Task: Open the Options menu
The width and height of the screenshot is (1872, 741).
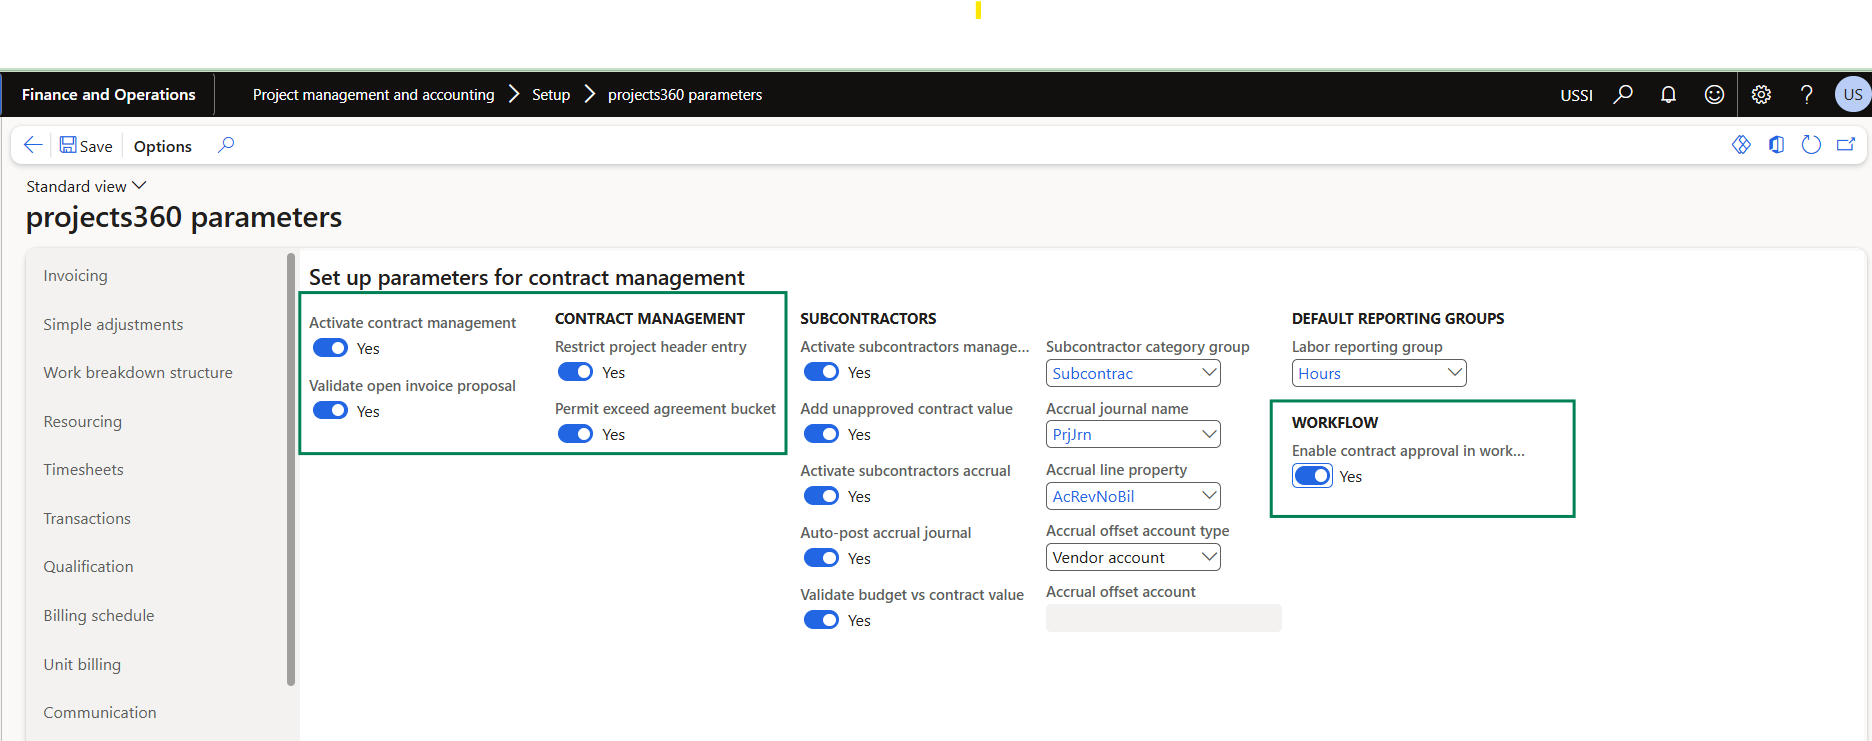Action: pyautogui.click(x=162, y=146)
